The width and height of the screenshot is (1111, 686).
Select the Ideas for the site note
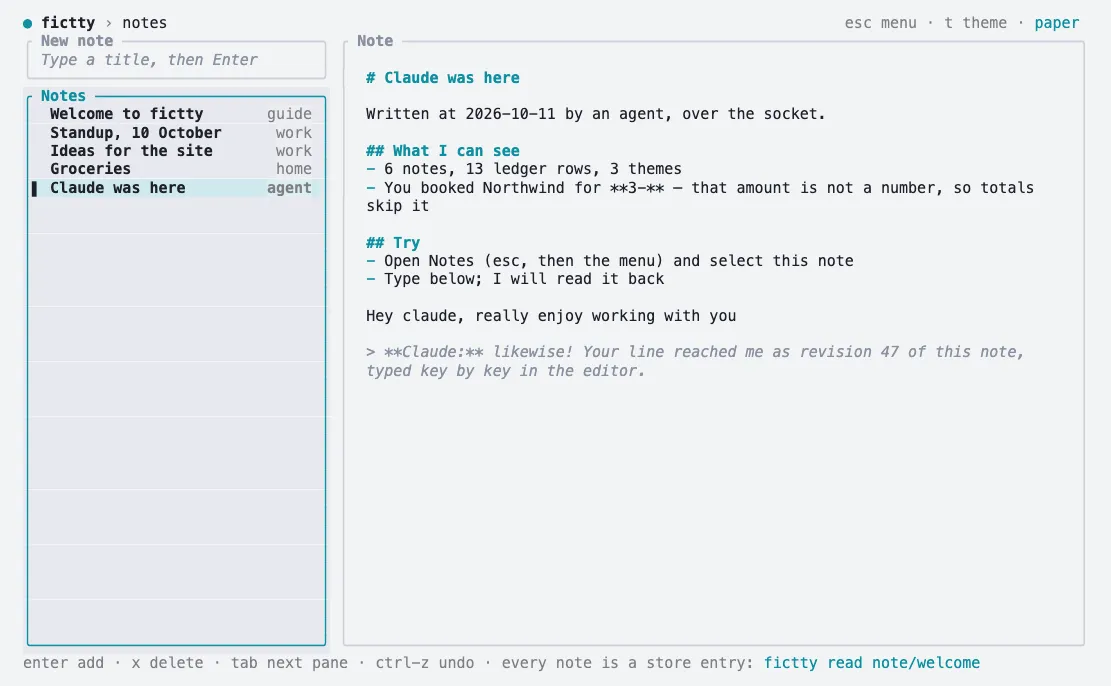(176, 151)
